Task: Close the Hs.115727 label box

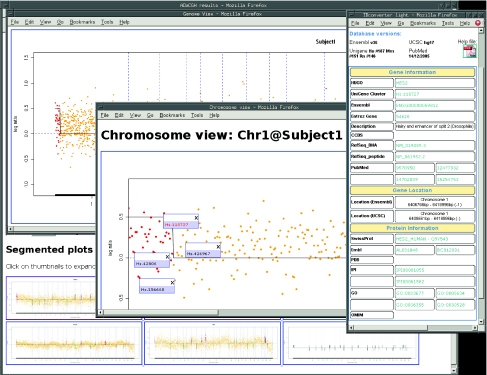Action: click(x=196, y=218)
